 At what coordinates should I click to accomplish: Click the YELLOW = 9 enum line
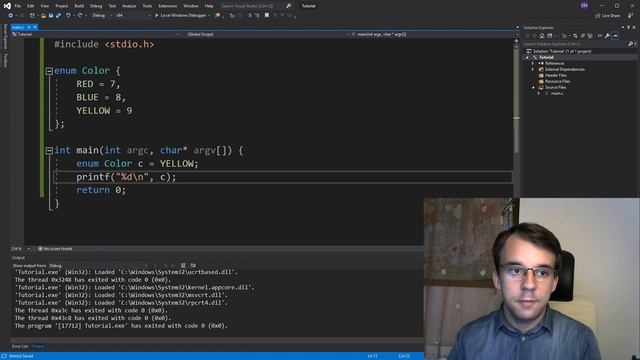coord(104,111)
